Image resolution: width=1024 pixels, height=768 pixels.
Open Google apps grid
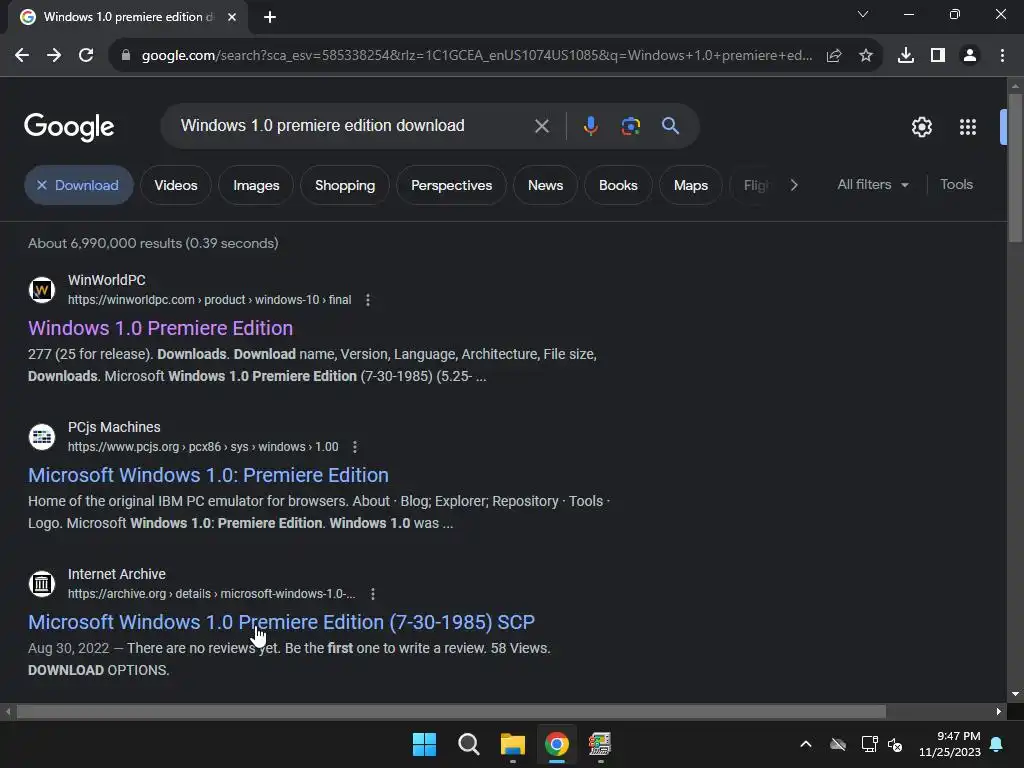pyautogui.click(x=968, y=127)
